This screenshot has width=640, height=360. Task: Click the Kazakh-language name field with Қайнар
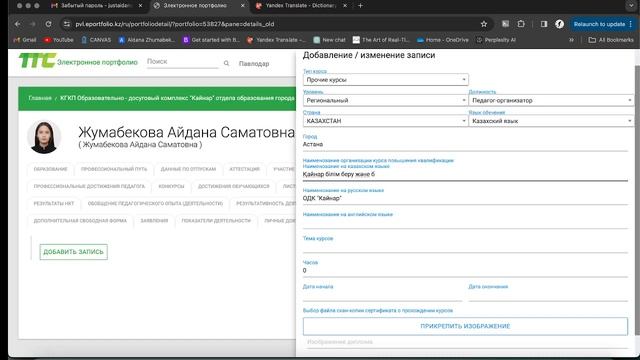[465, 174]
